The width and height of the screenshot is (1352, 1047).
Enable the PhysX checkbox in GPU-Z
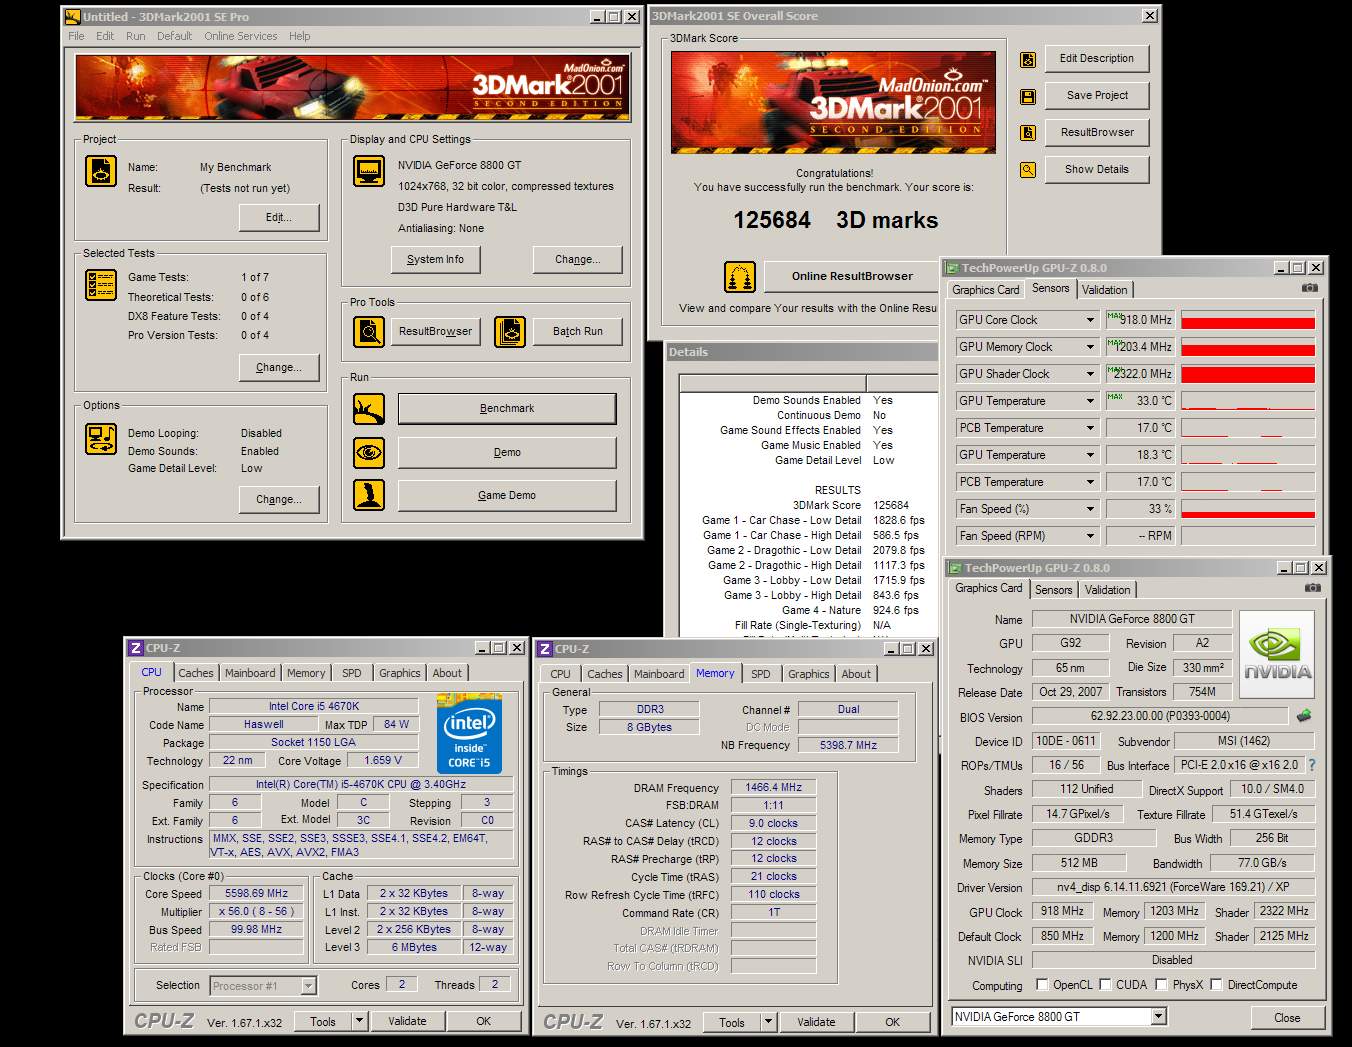tap(1161, 985)
